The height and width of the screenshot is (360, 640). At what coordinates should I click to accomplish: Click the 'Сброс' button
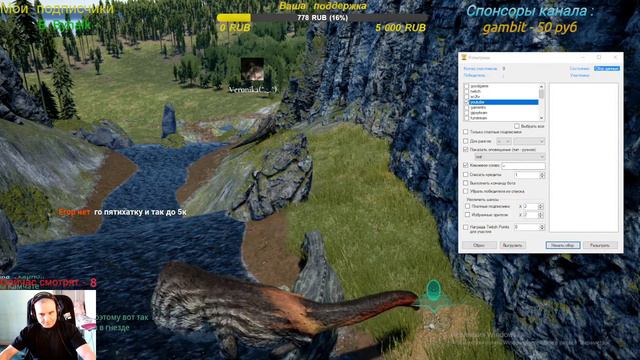point(479,245)
